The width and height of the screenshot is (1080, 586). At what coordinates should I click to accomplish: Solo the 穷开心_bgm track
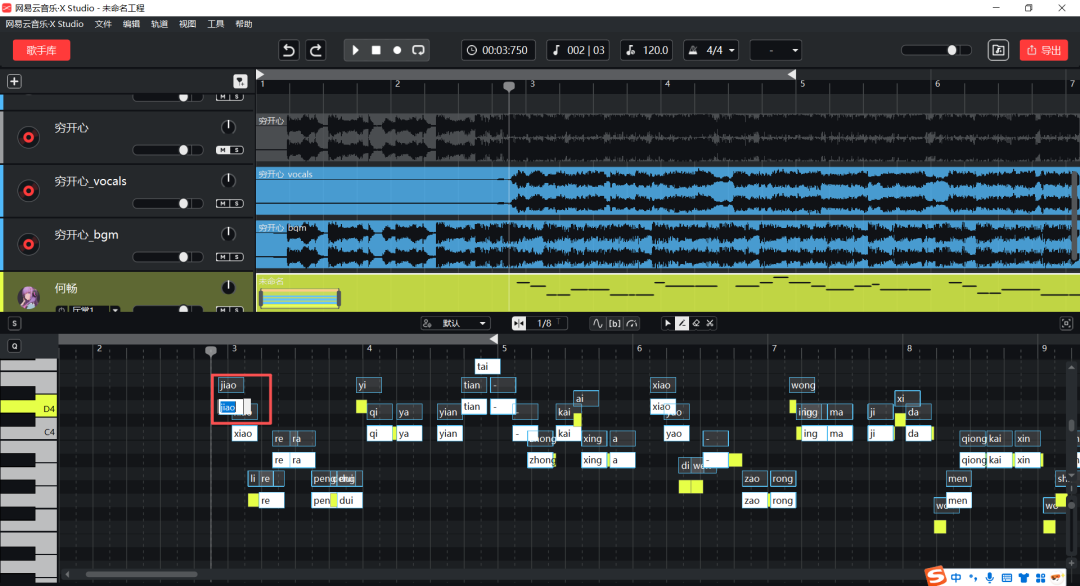click(236, 257)
